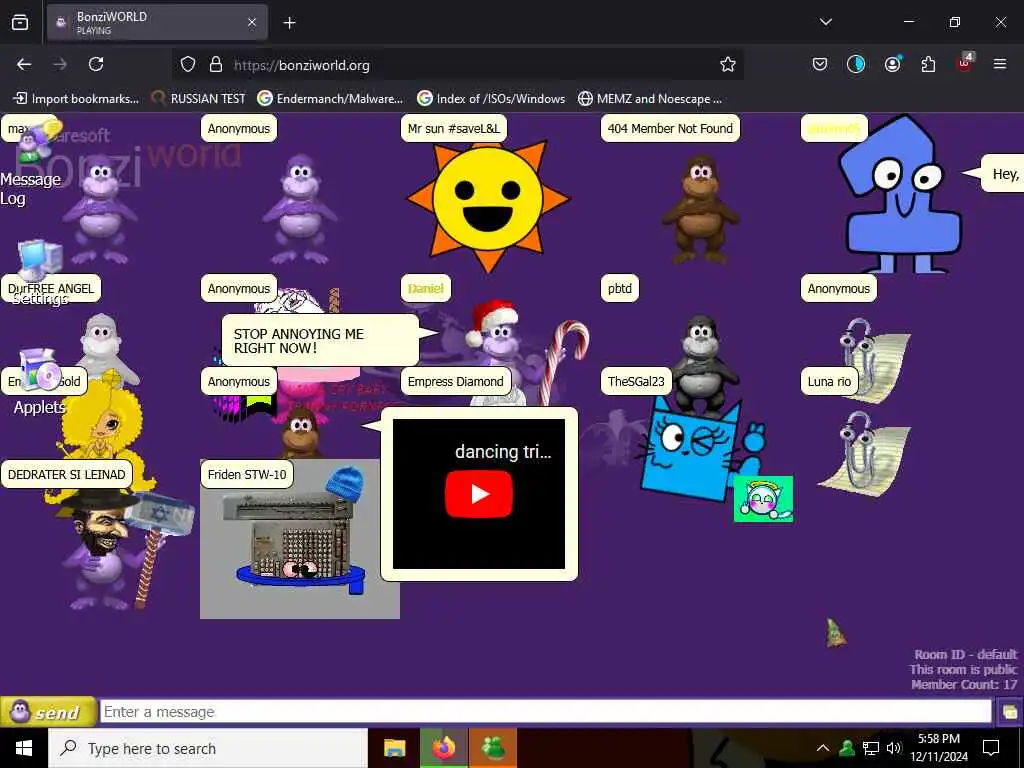This screenshot has width=1024, height=768.
Task: Open a new browser tab
Action: pos(289,23)
